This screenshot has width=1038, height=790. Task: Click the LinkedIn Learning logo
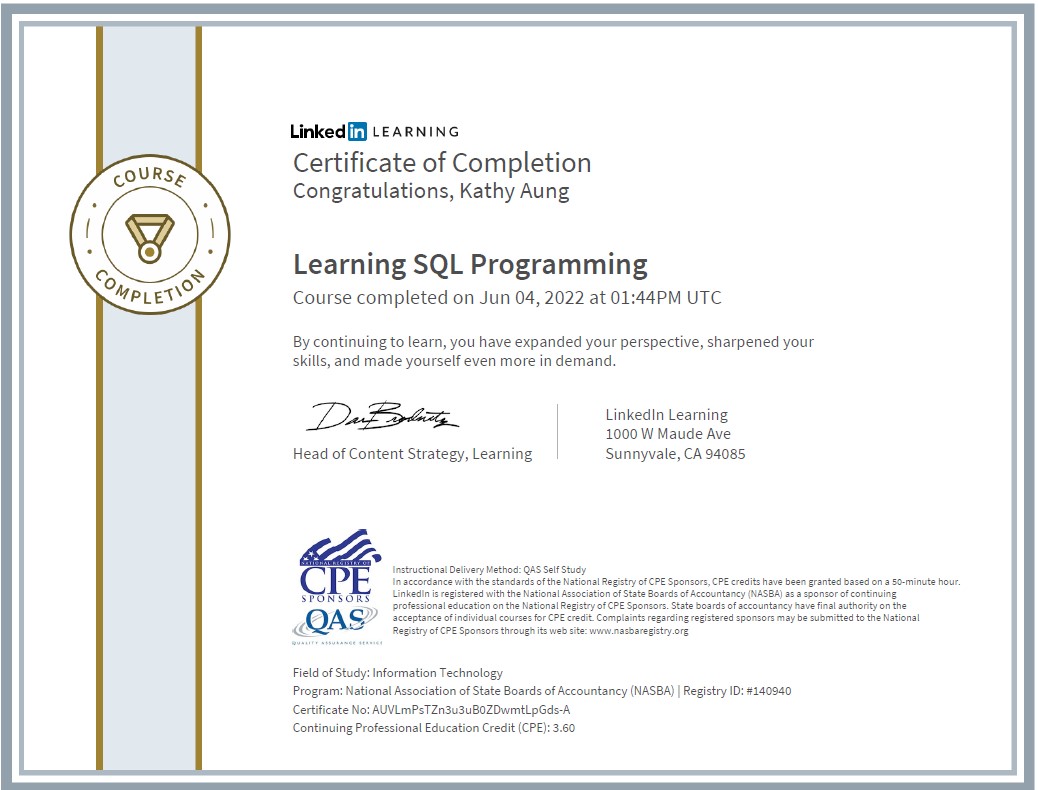click(x=375, y=131)
